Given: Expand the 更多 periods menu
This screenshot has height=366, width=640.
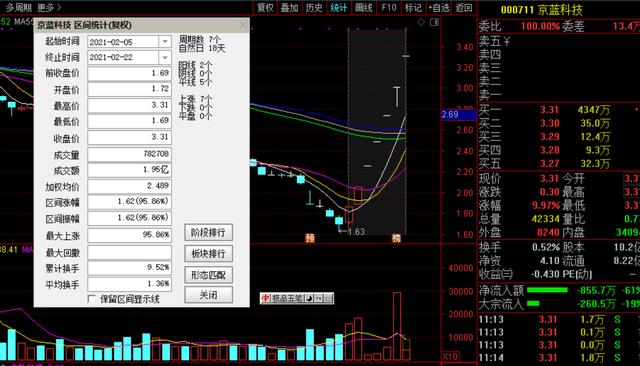Looking at the screenshot, I should pyautogui.click(x=49, y=7).
